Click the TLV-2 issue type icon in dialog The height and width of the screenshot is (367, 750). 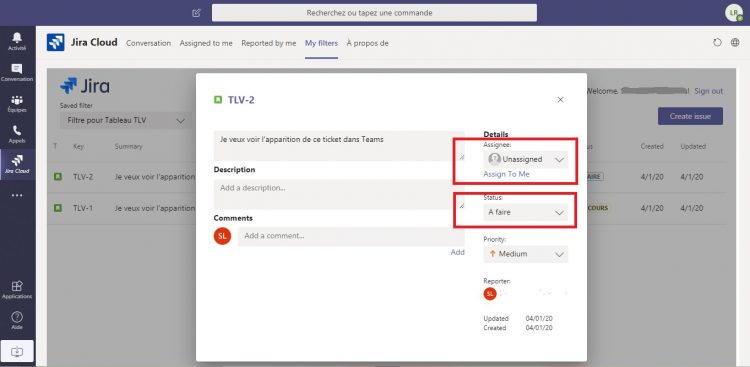(x=218, y=100)
